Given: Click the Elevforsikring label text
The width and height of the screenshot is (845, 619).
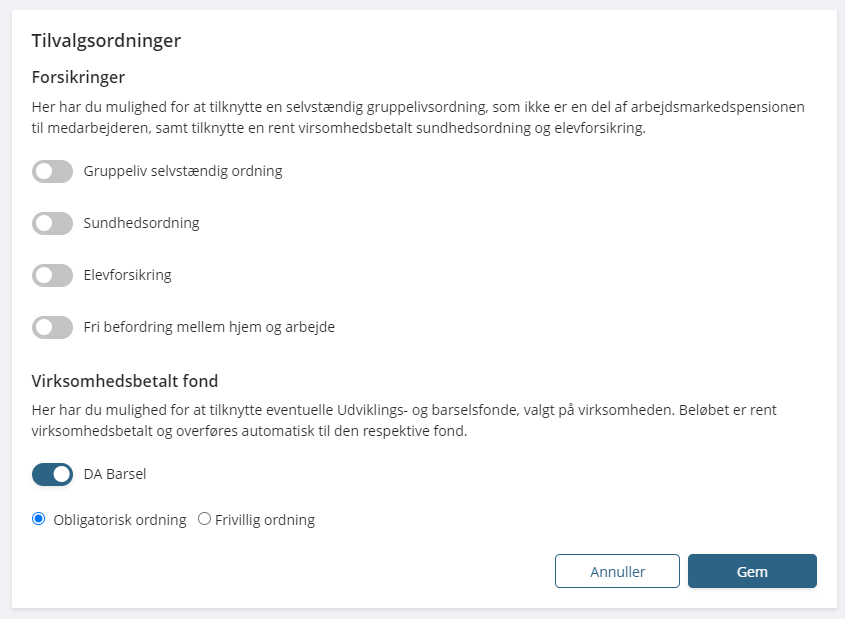Looking at the screenshot, I should (127, 275).
